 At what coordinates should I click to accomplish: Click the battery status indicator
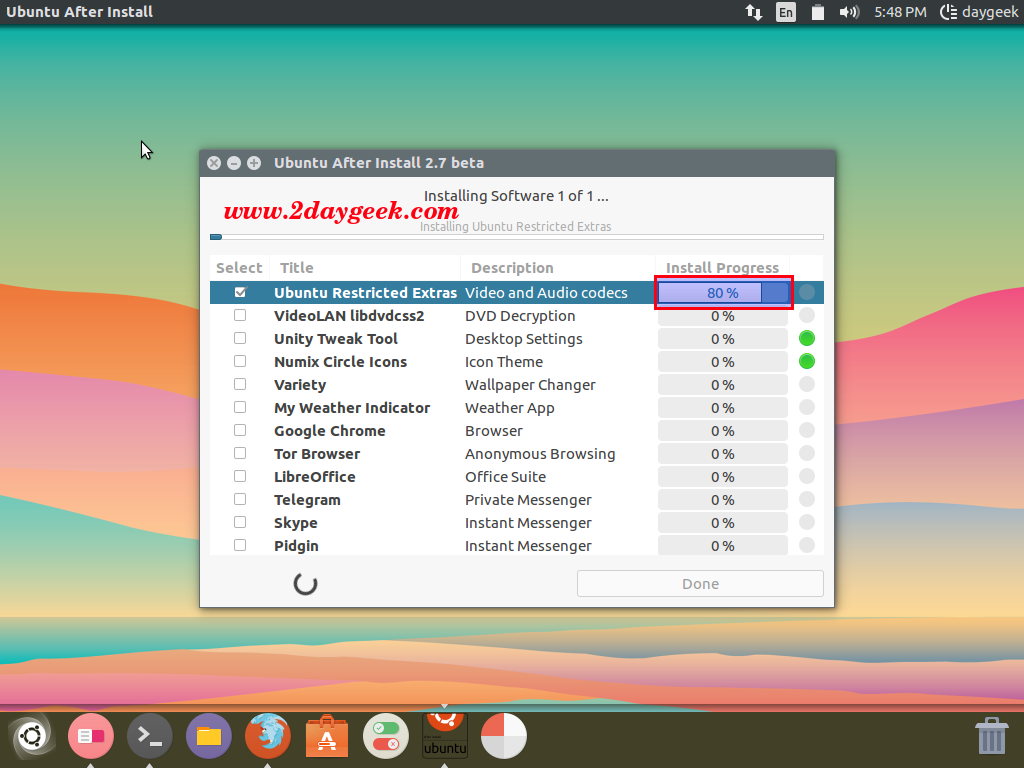coord(817,12)
